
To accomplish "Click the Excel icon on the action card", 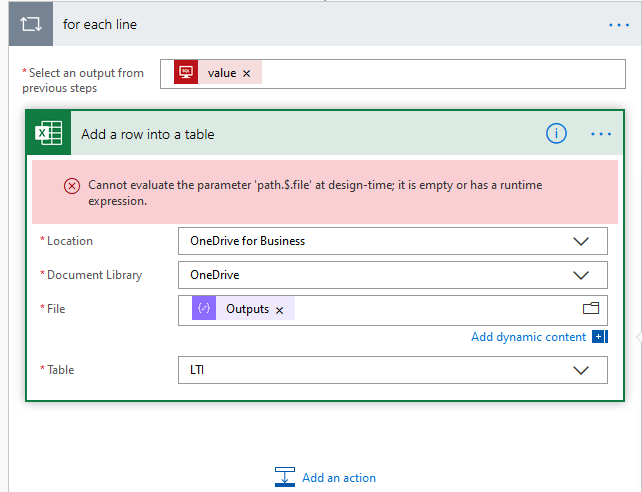I will (x=49, y=134).
